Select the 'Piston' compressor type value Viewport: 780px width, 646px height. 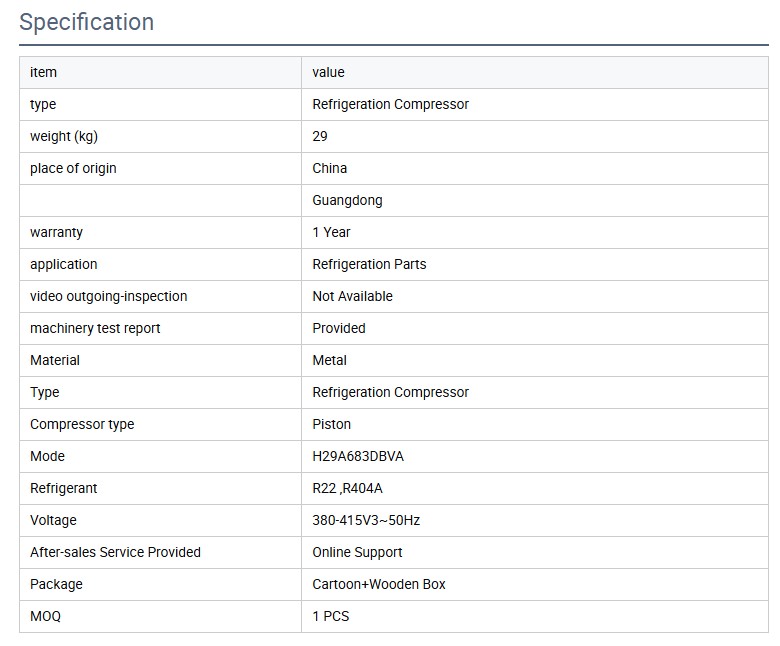[332, 424]
